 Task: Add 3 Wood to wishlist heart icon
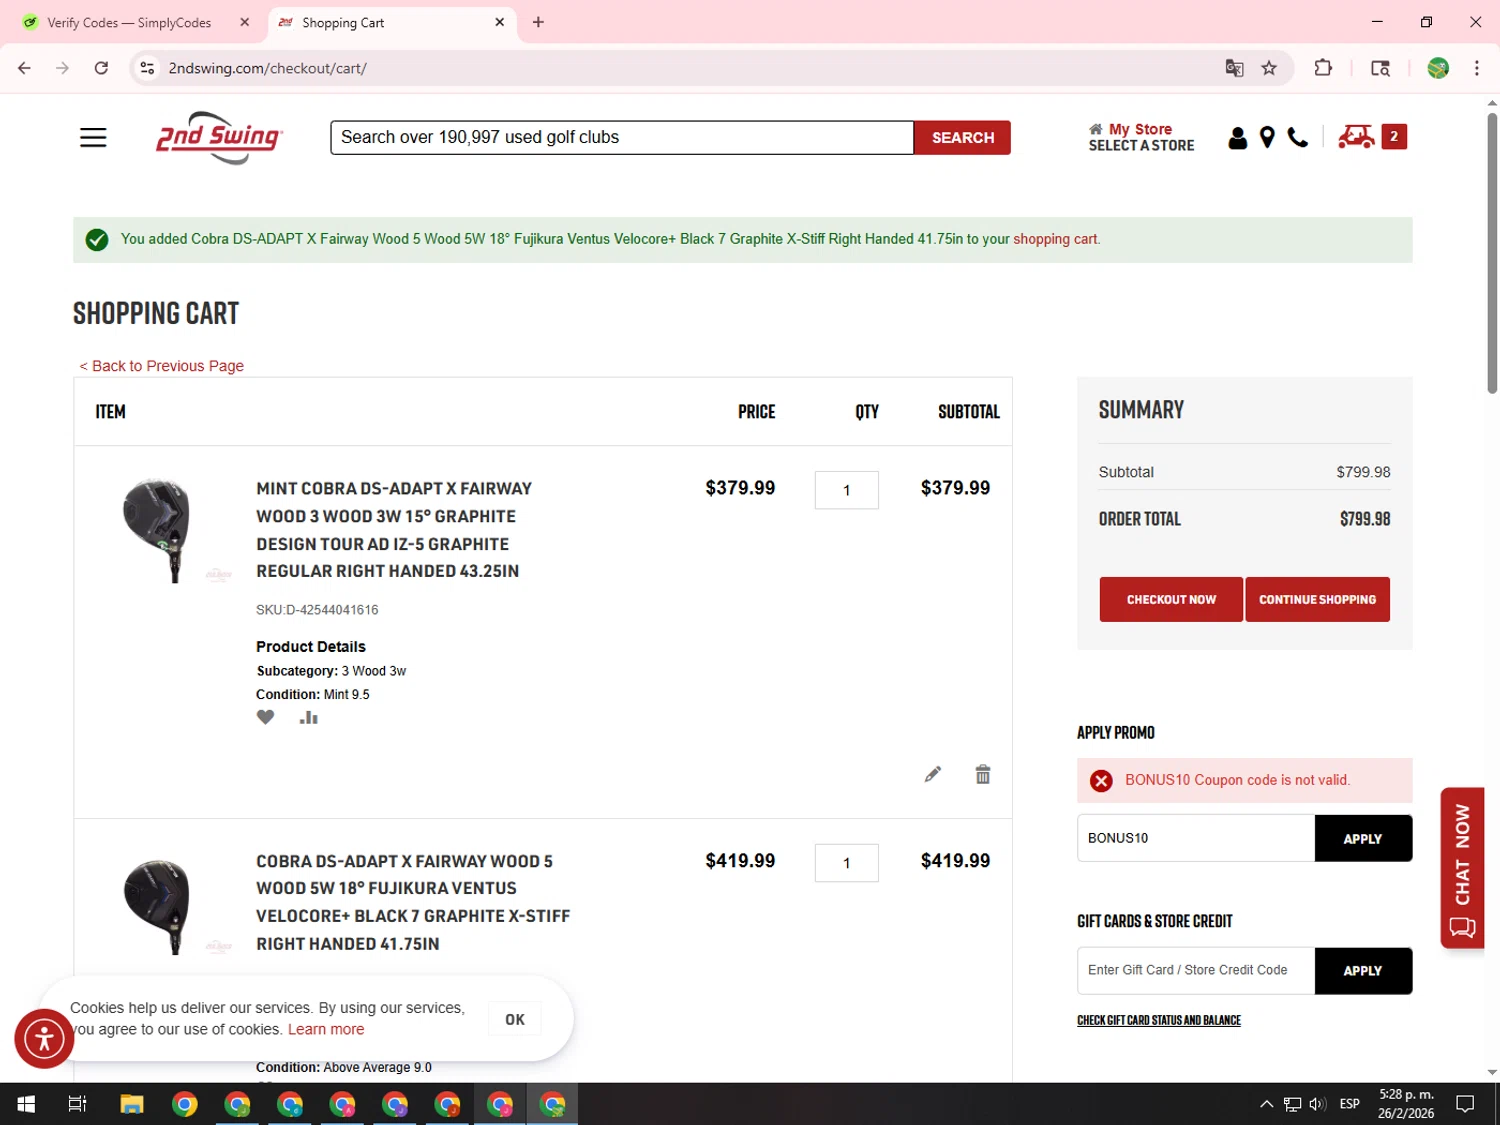(x=265, y=717)
